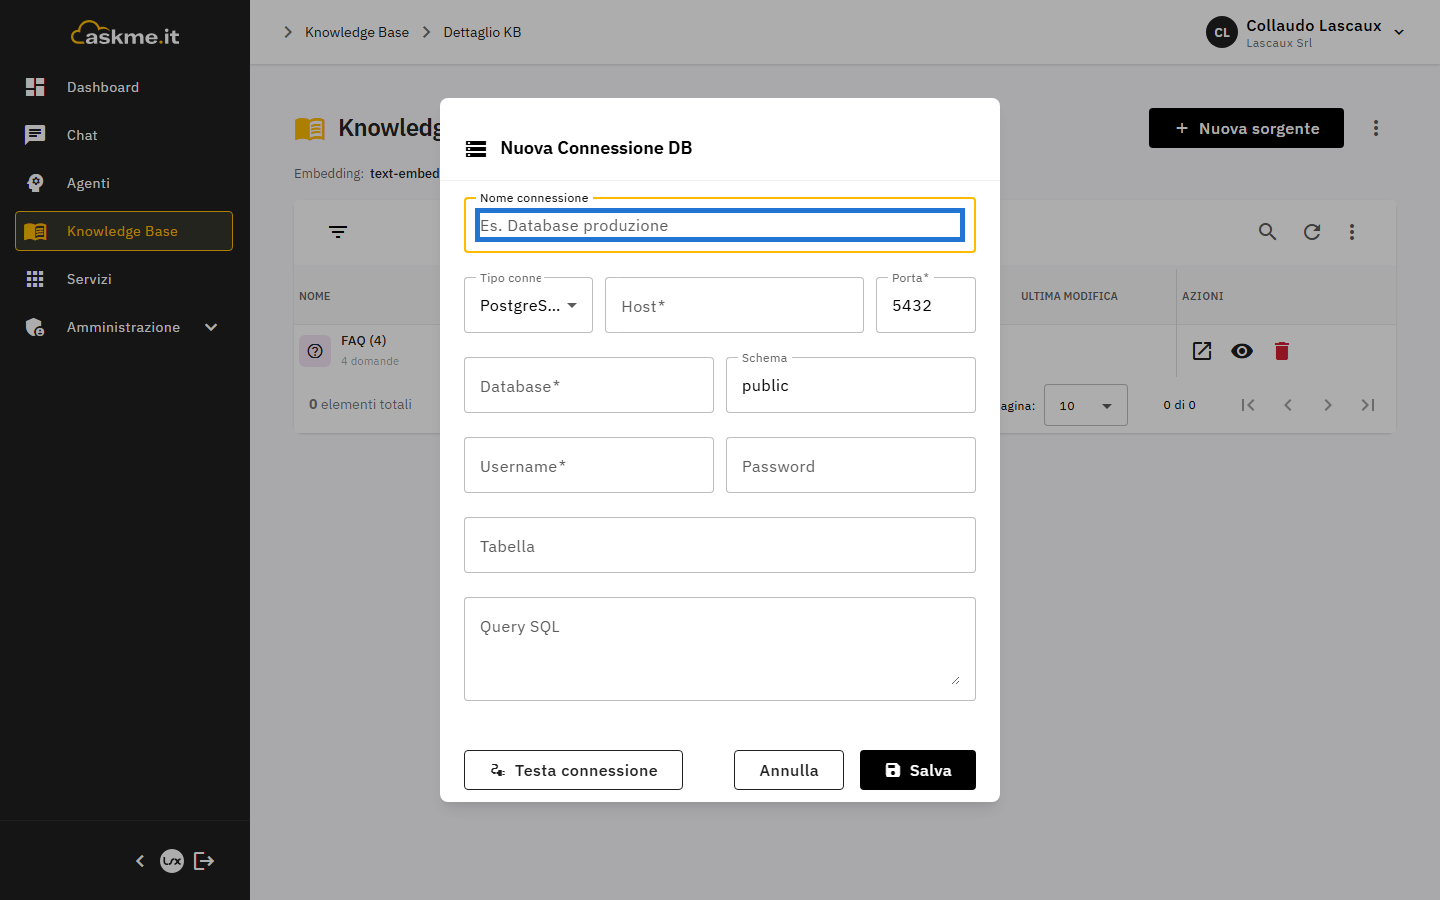
Task: Click the Amministrazione shield icon
Action: (x=35, y=327)
